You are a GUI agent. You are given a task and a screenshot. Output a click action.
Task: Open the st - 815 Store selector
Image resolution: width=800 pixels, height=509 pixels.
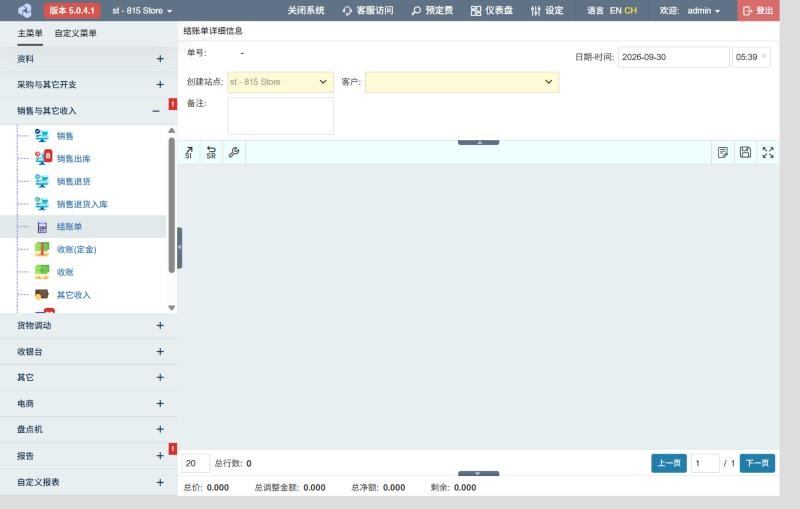pos(142,10)
